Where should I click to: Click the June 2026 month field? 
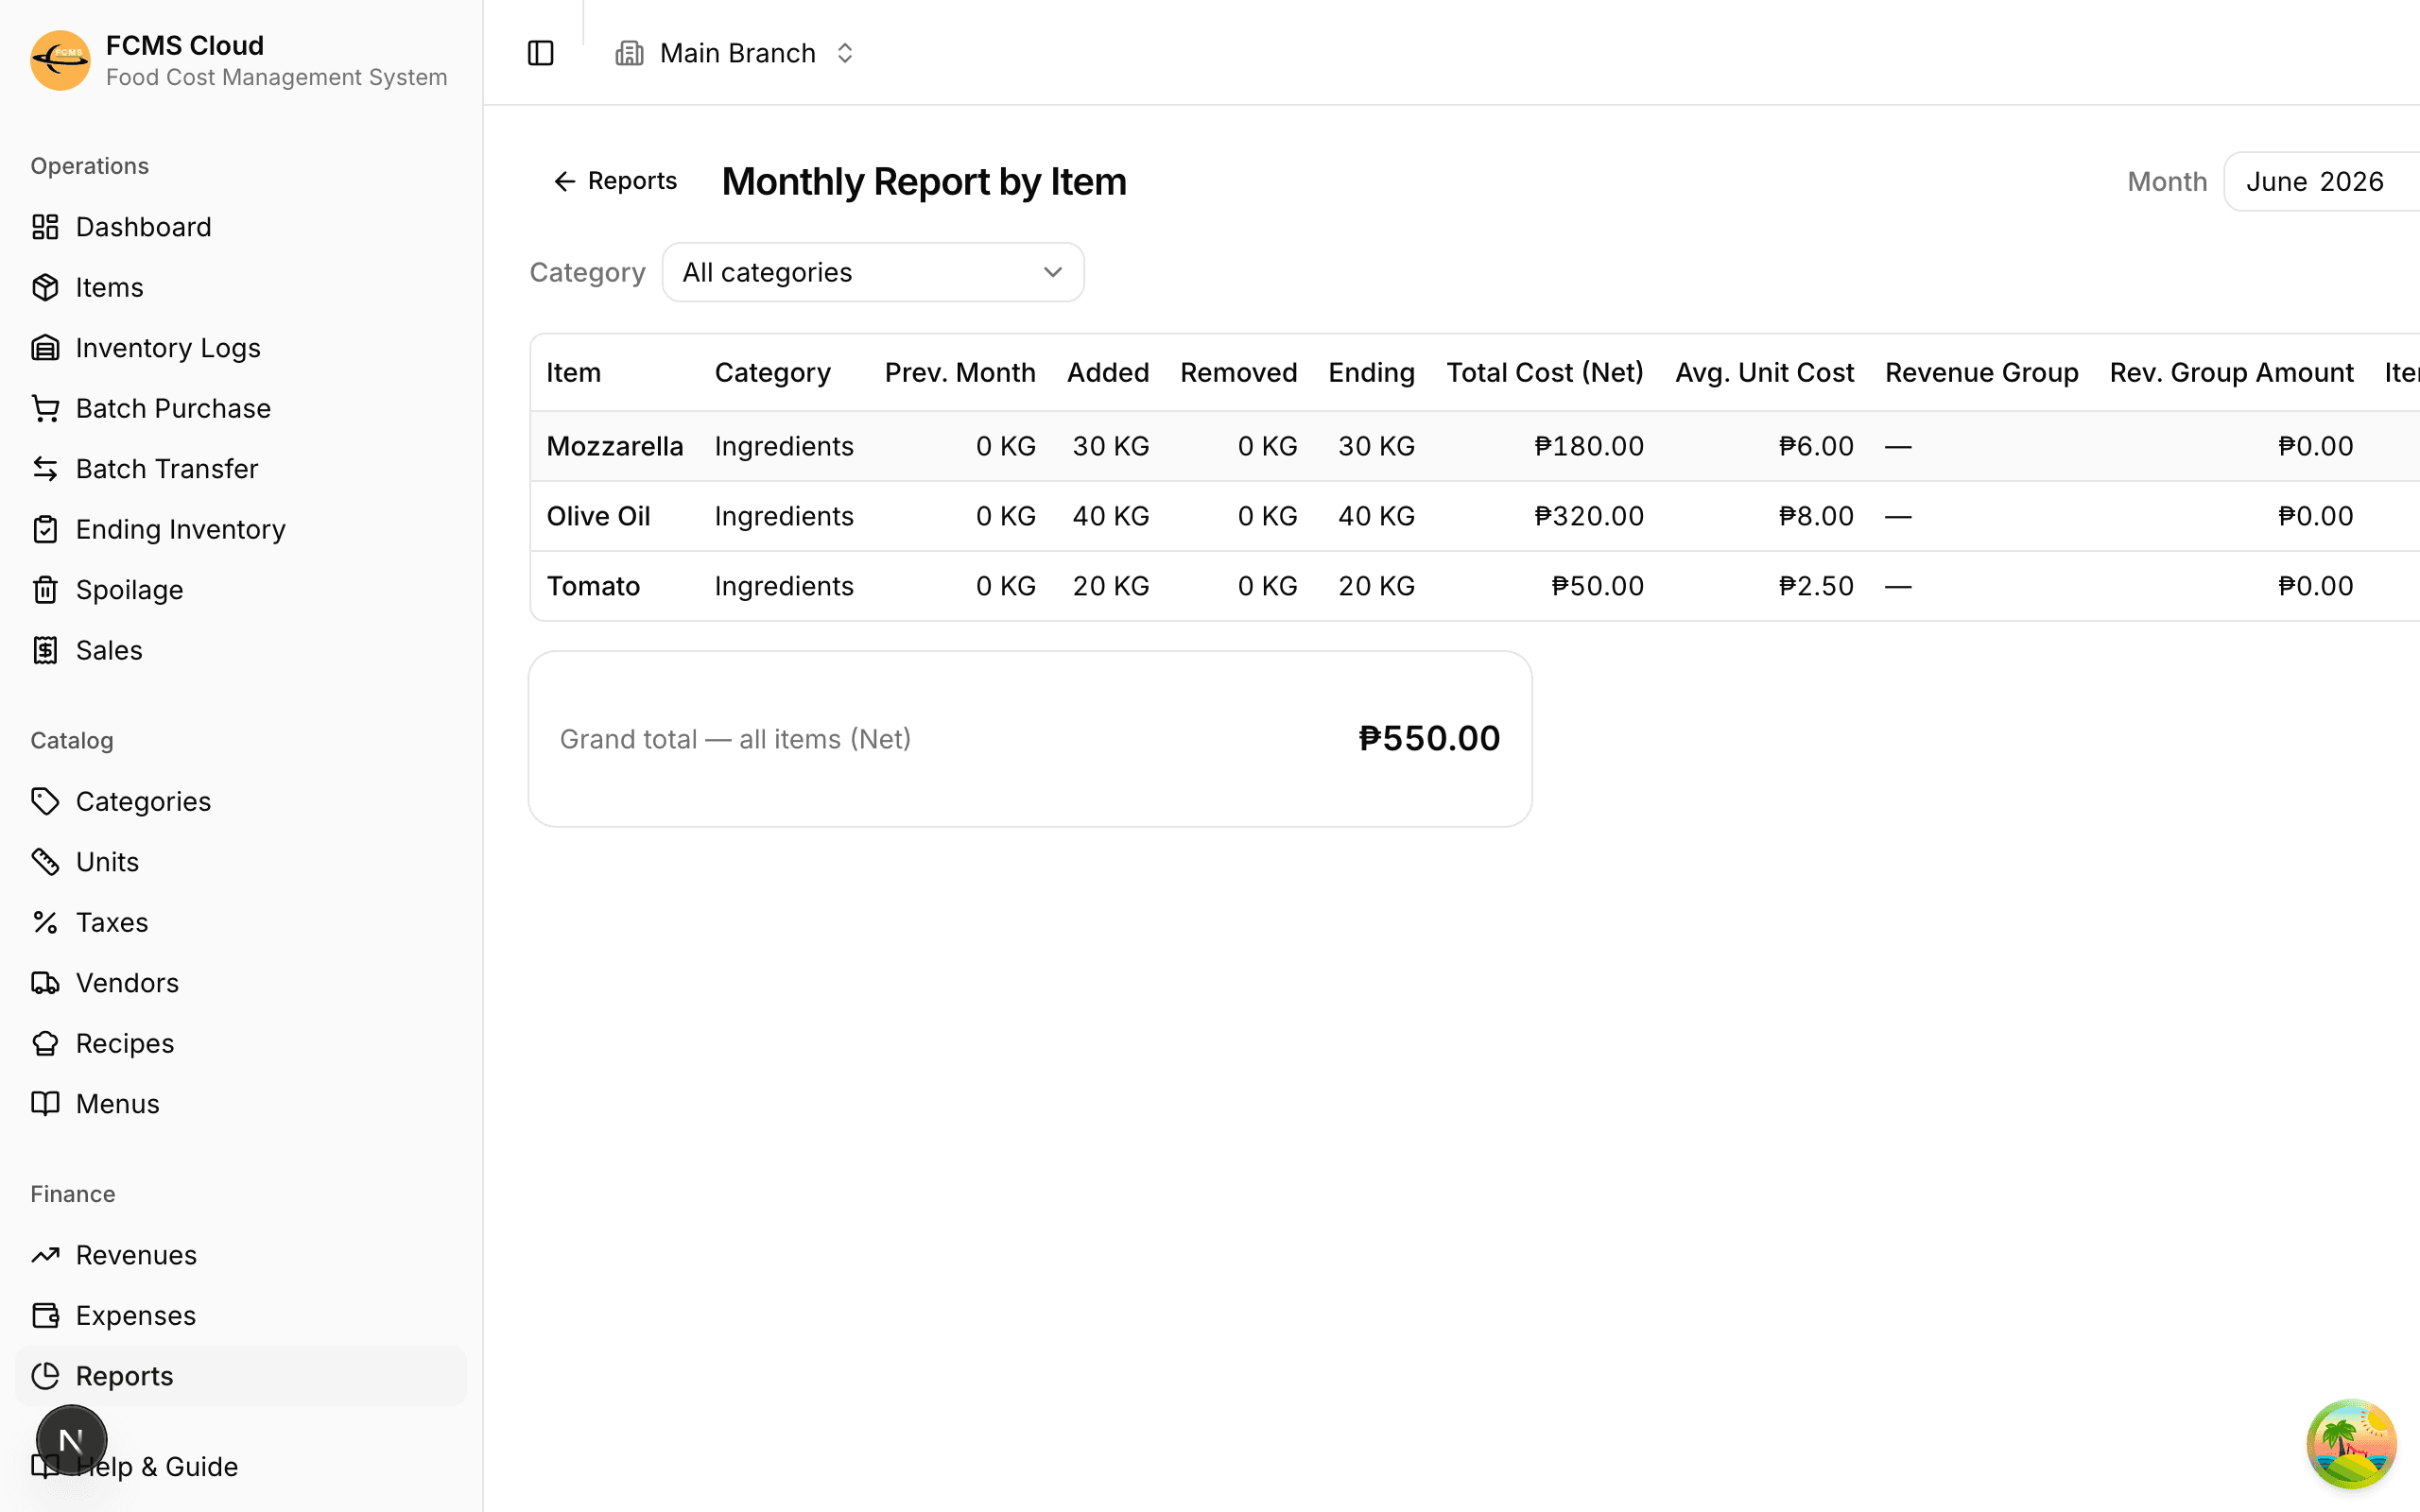2320,181
